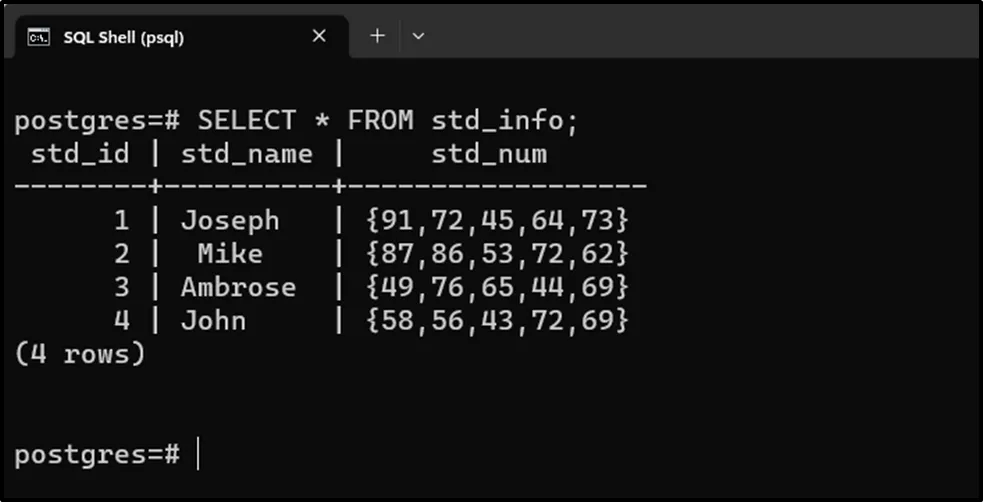
Task: Expand the new tab profile dropdown chevron
Action: click(418, 36)
